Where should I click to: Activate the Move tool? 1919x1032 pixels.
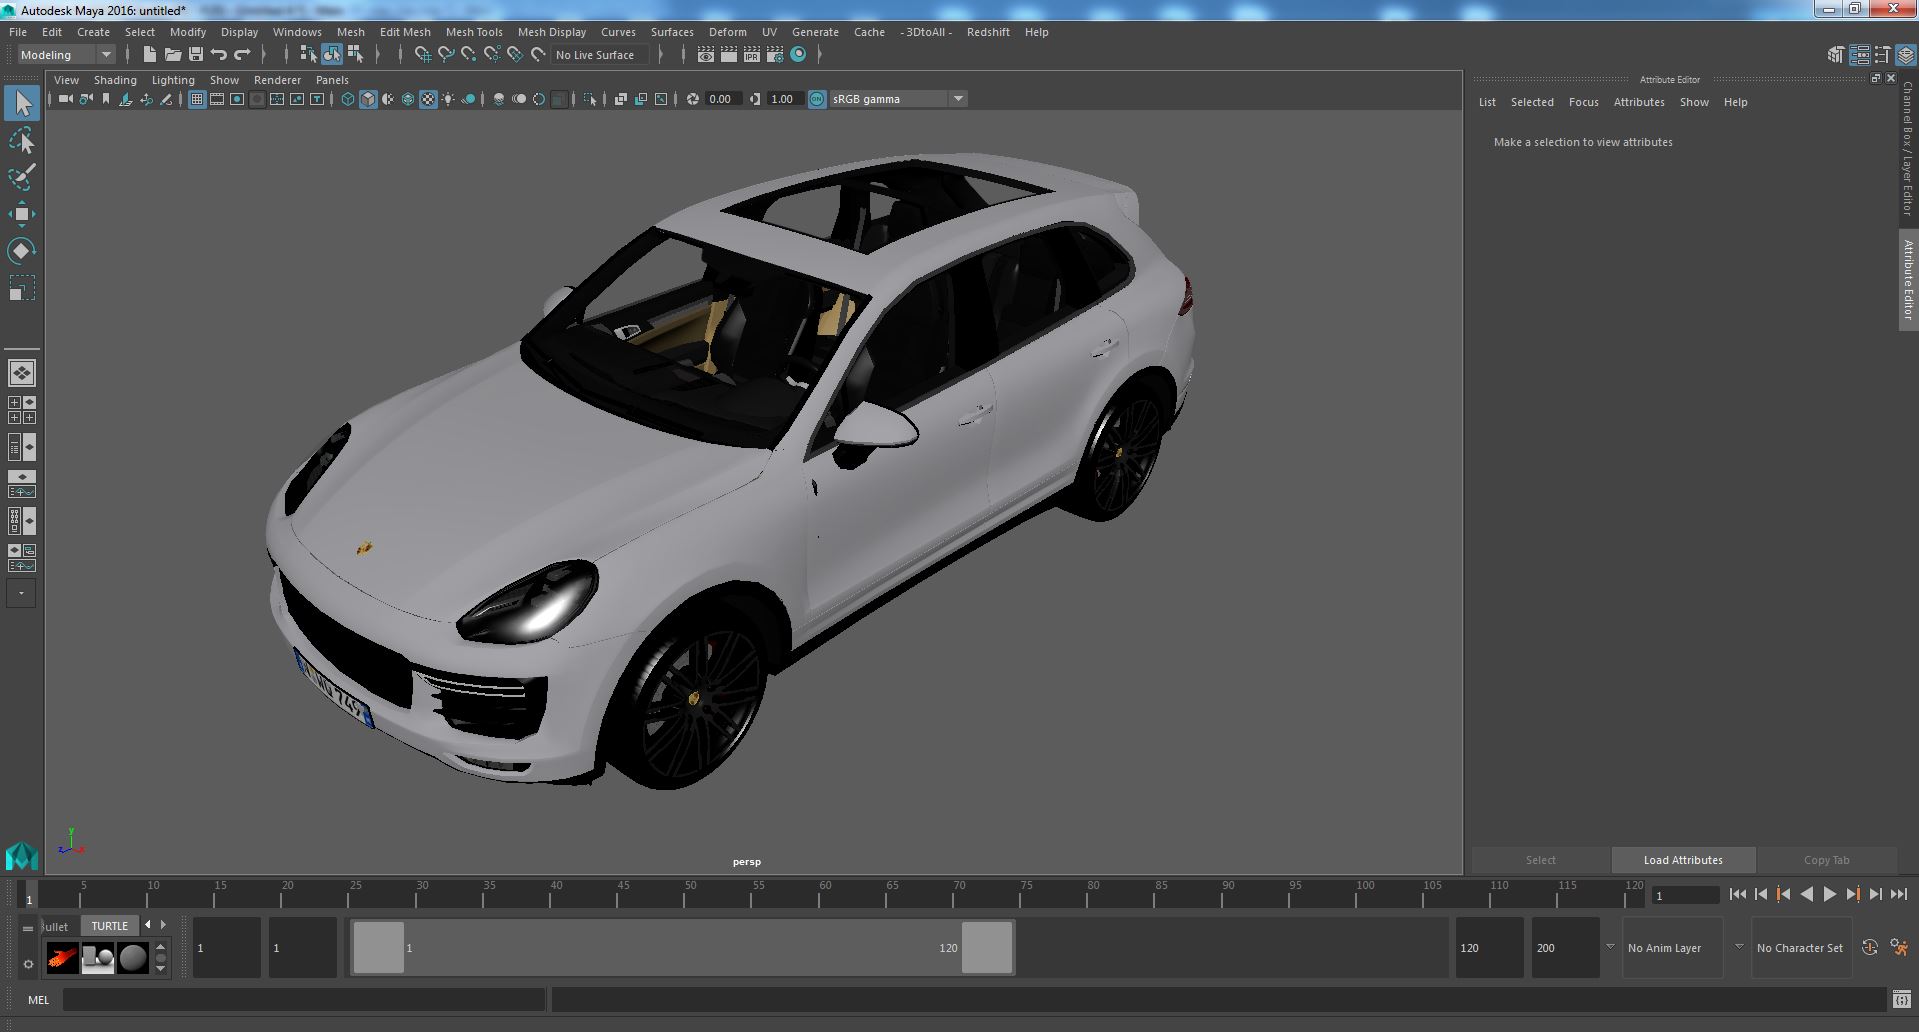21,214
